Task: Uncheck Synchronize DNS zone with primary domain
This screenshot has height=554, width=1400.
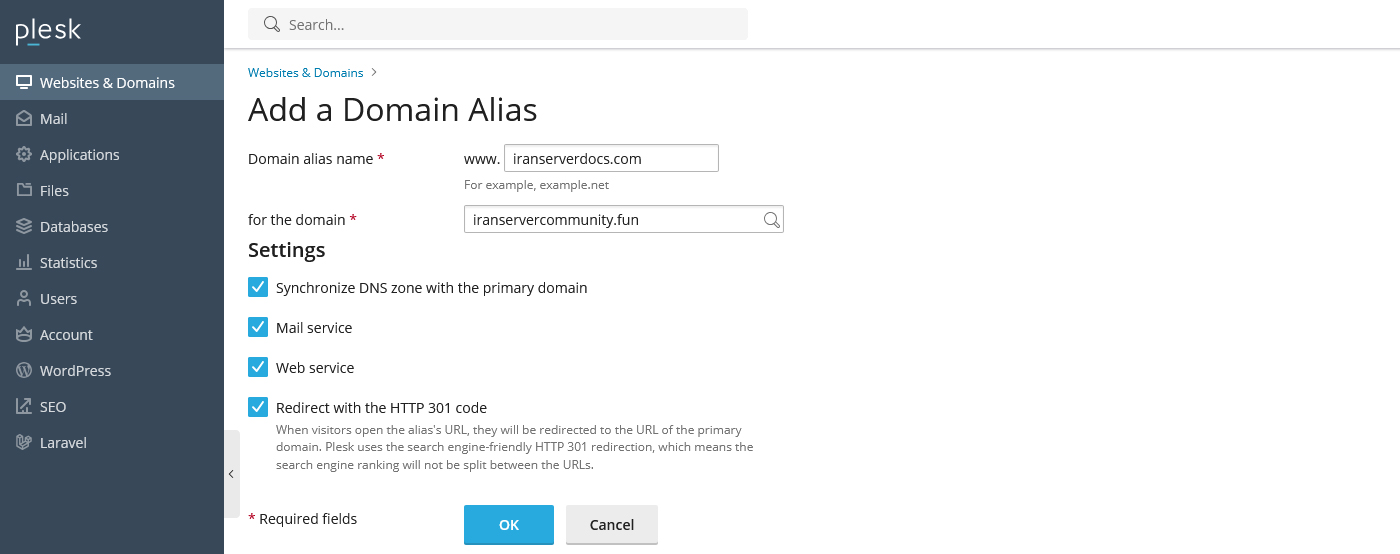Action: pos(258,288)
